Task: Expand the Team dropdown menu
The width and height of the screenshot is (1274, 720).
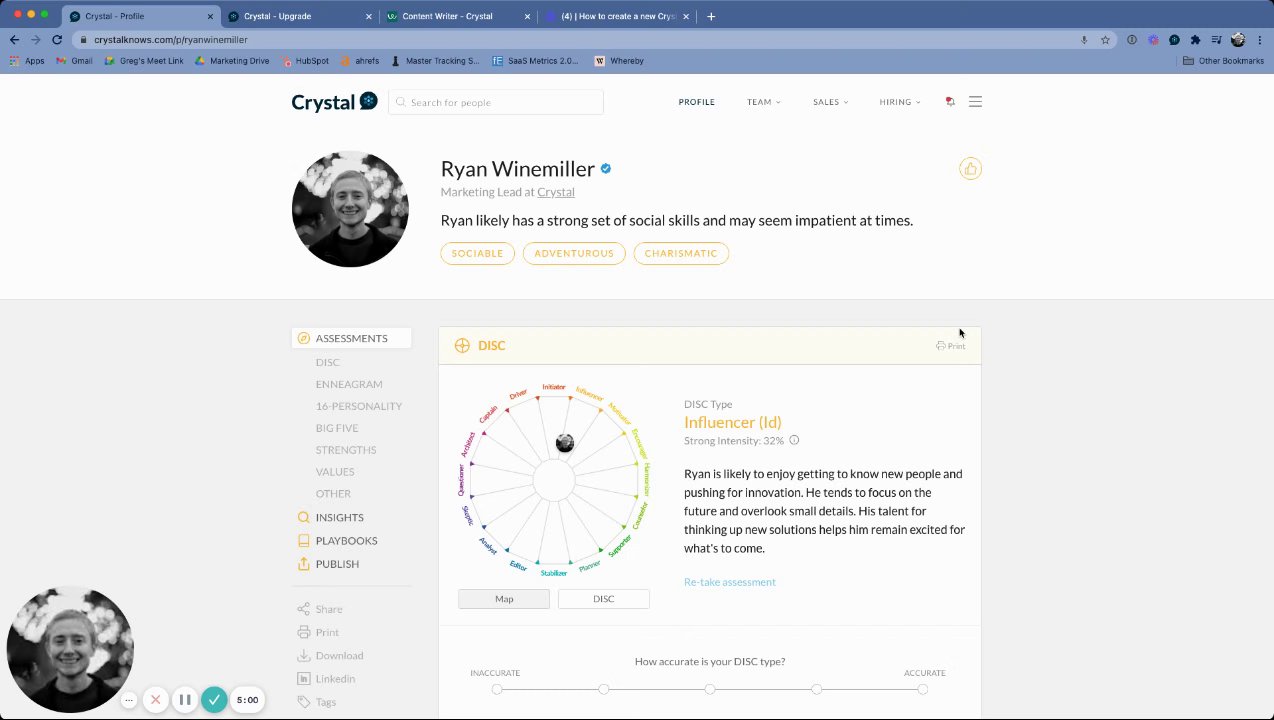Action: tap(764, 102)
